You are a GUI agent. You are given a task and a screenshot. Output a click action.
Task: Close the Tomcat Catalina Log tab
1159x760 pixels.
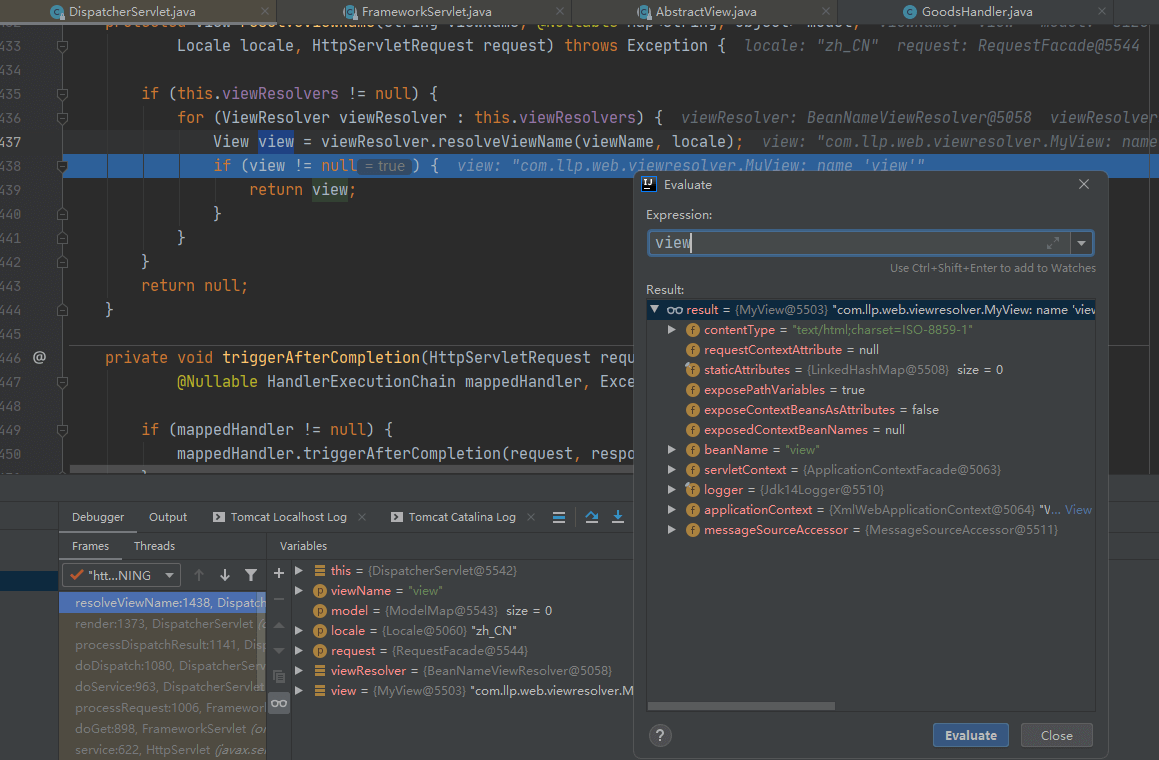pos(531,517)
